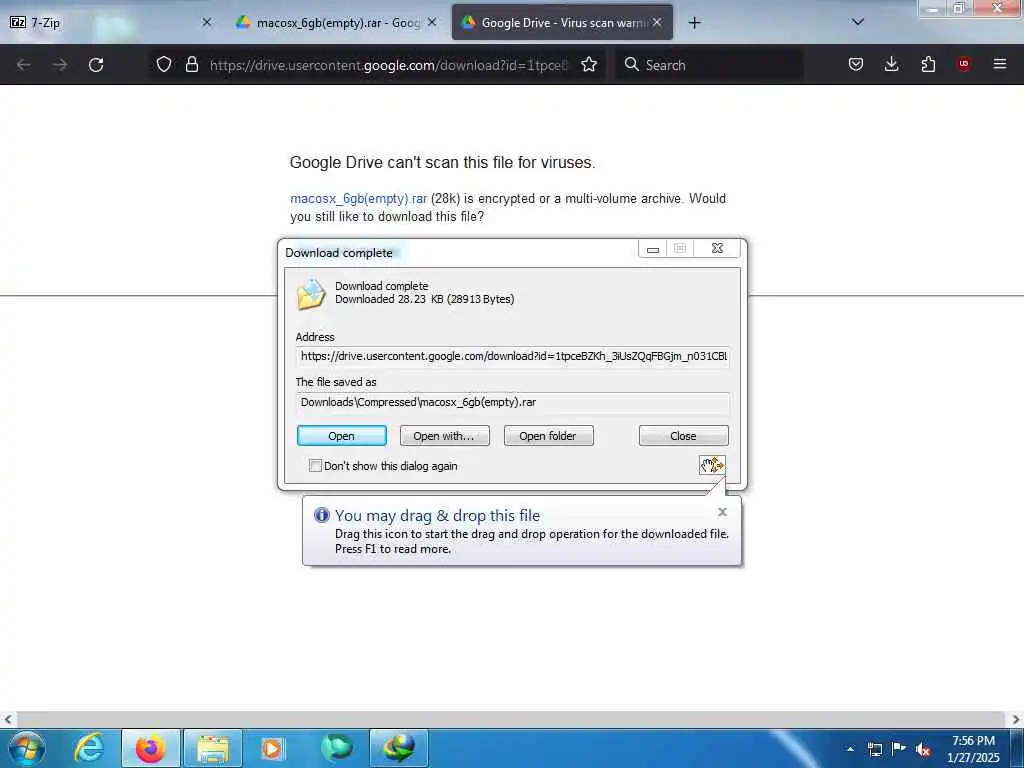Viewport: 1024px width, 768px height.
Task: Click the Open with... button
Action: pos(444,436)
